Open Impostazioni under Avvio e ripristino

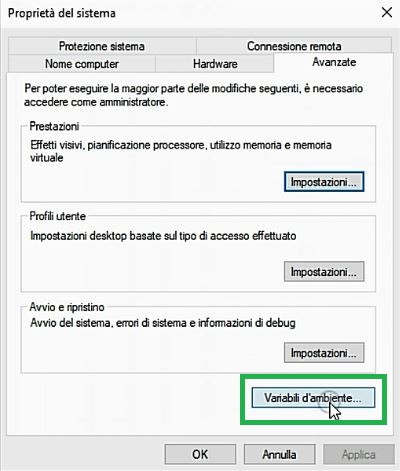pyautogui.click(x=324, y=353)
